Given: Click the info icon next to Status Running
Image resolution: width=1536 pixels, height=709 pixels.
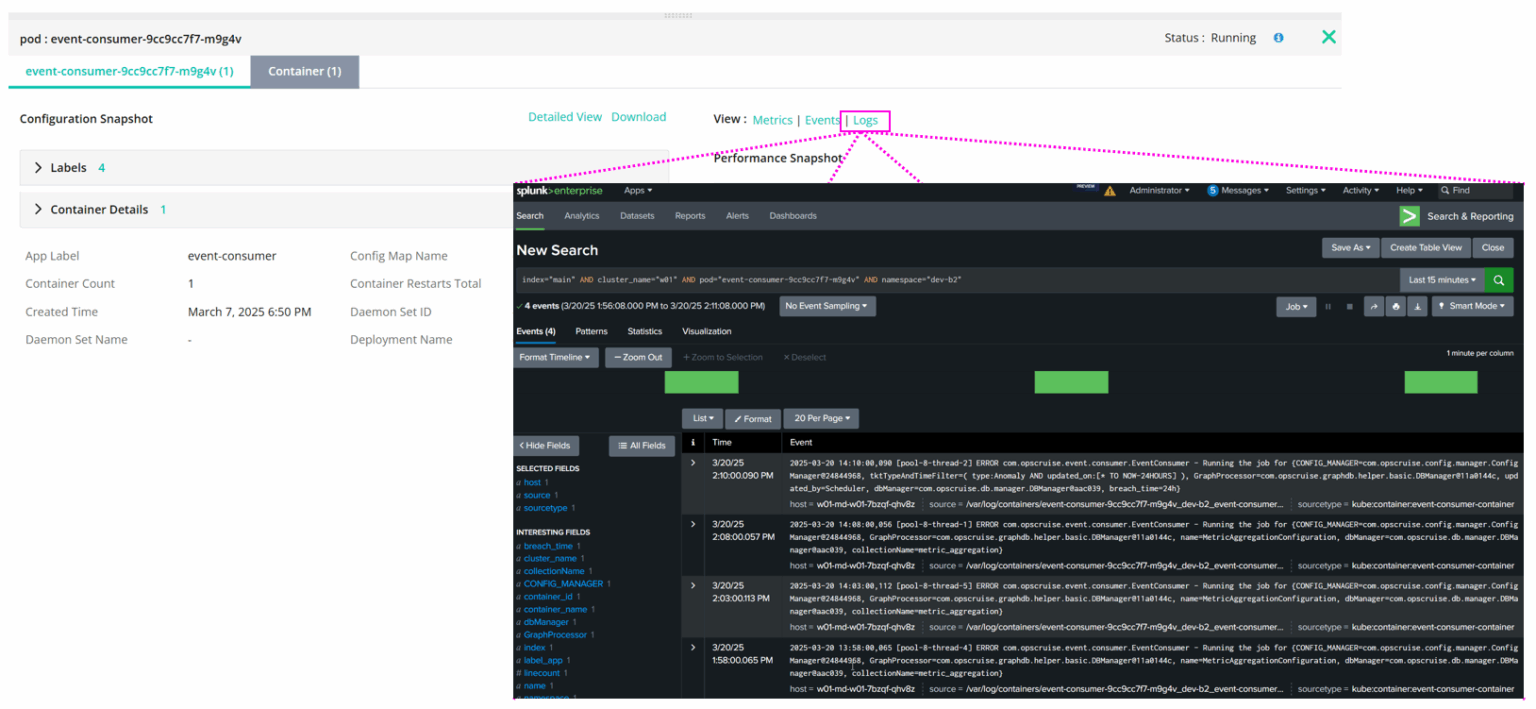Looking at the screenshot, I should [1278, 37].
